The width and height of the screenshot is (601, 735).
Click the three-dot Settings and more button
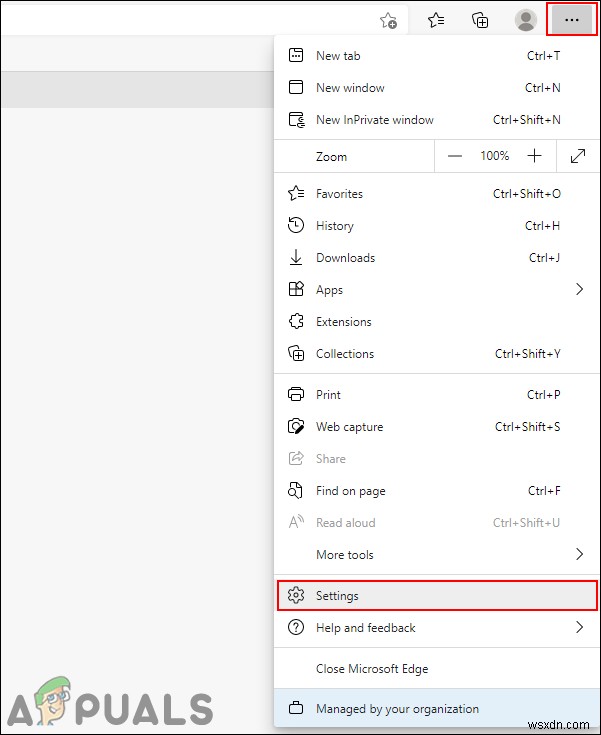tap(572, 20)
